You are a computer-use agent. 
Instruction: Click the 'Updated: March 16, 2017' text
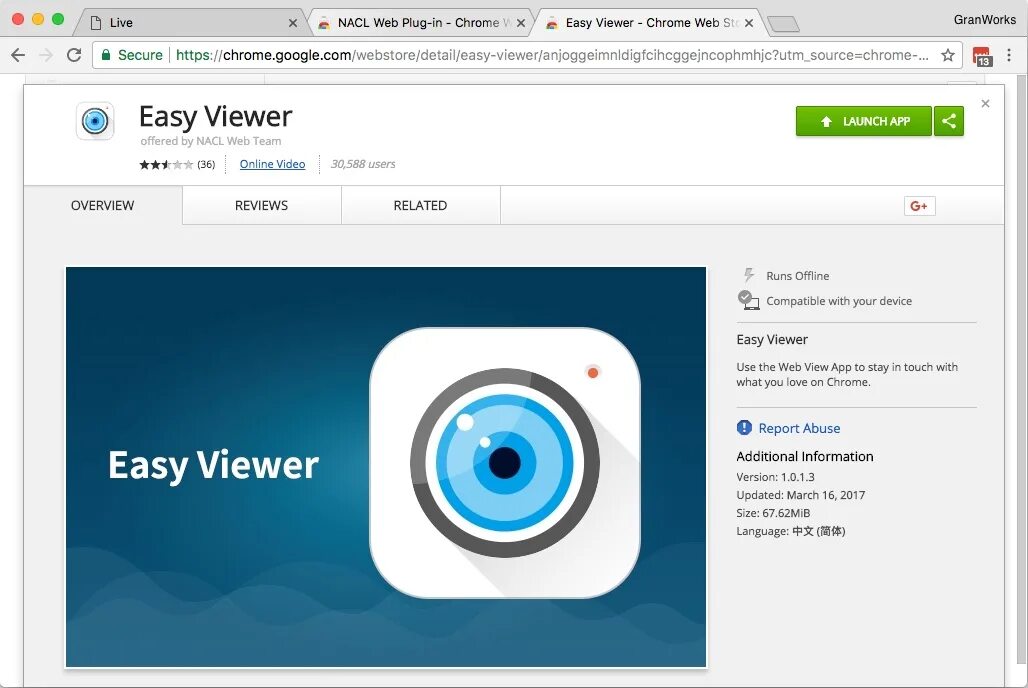(x=801, y=495)
